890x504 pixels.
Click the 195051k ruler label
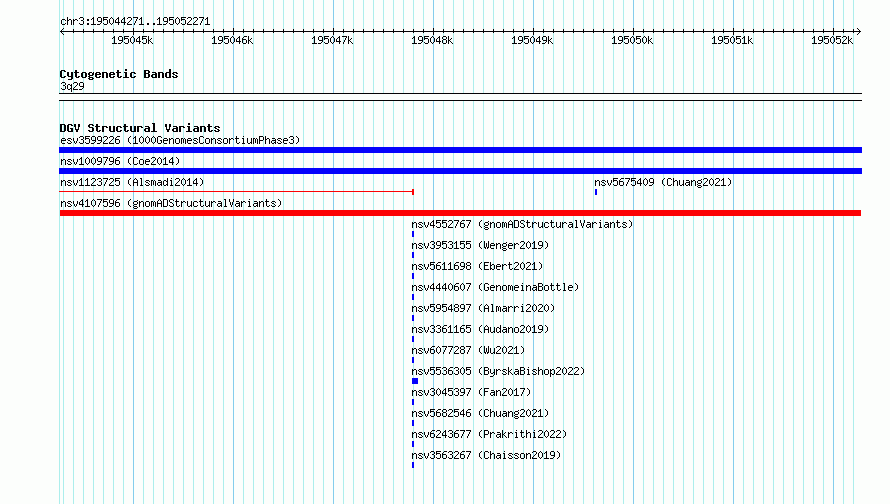[732, 40]
